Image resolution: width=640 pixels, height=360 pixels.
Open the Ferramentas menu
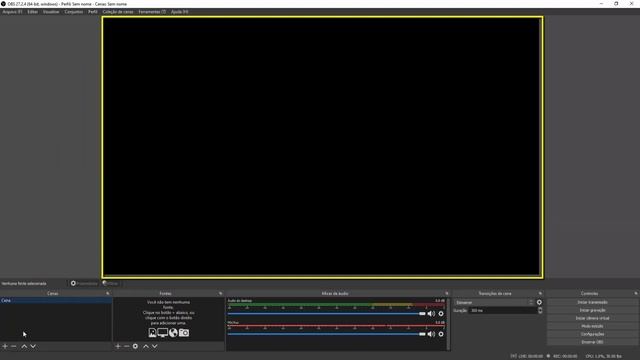click(152, 12)
